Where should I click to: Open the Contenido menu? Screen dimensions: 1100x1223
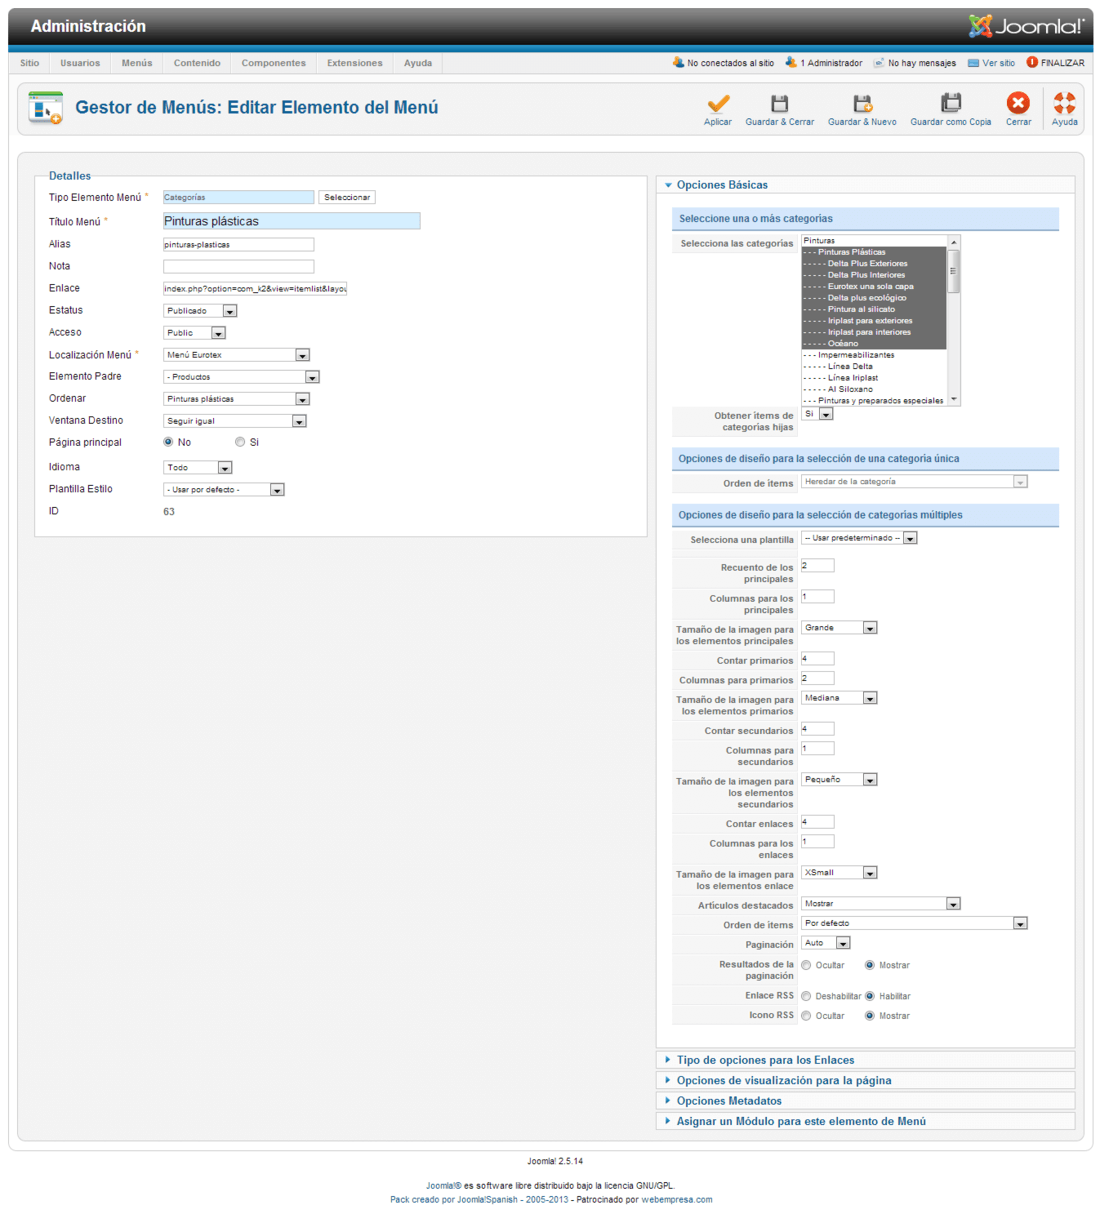pyautogui.click(x=197, y=63)
